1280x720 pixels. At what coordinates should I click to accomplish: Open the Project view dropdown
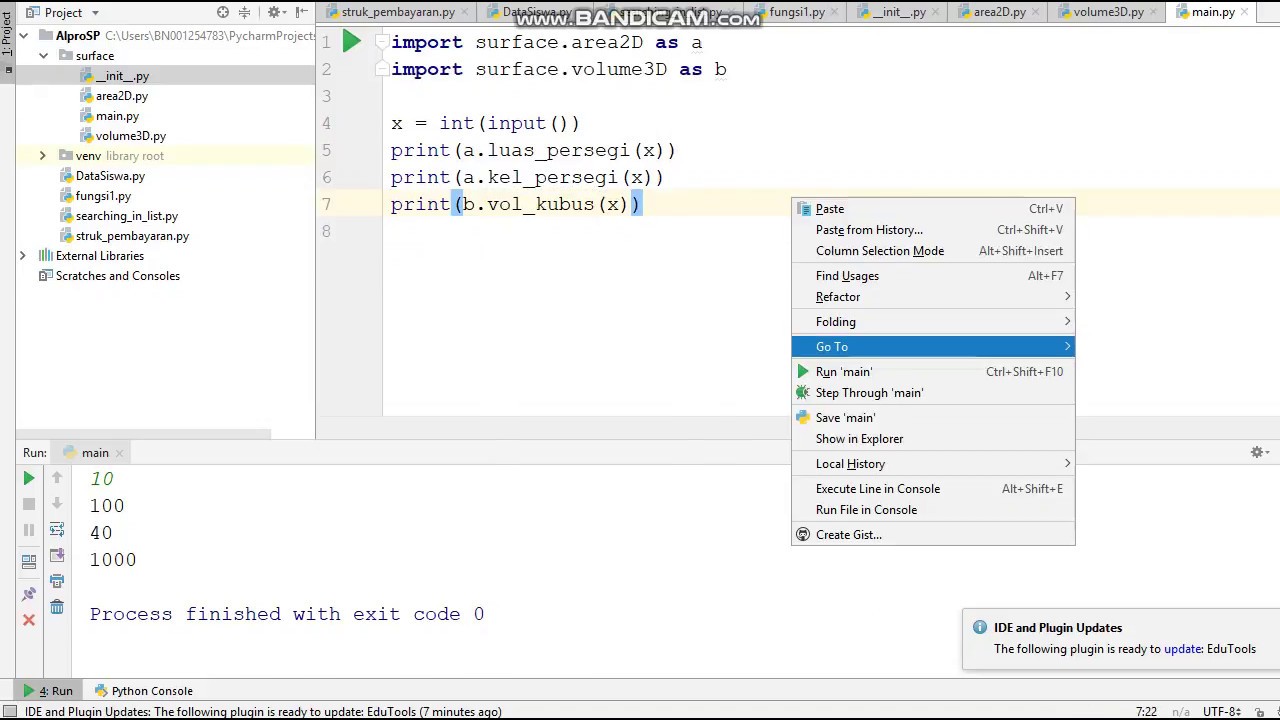pos(62,13)
